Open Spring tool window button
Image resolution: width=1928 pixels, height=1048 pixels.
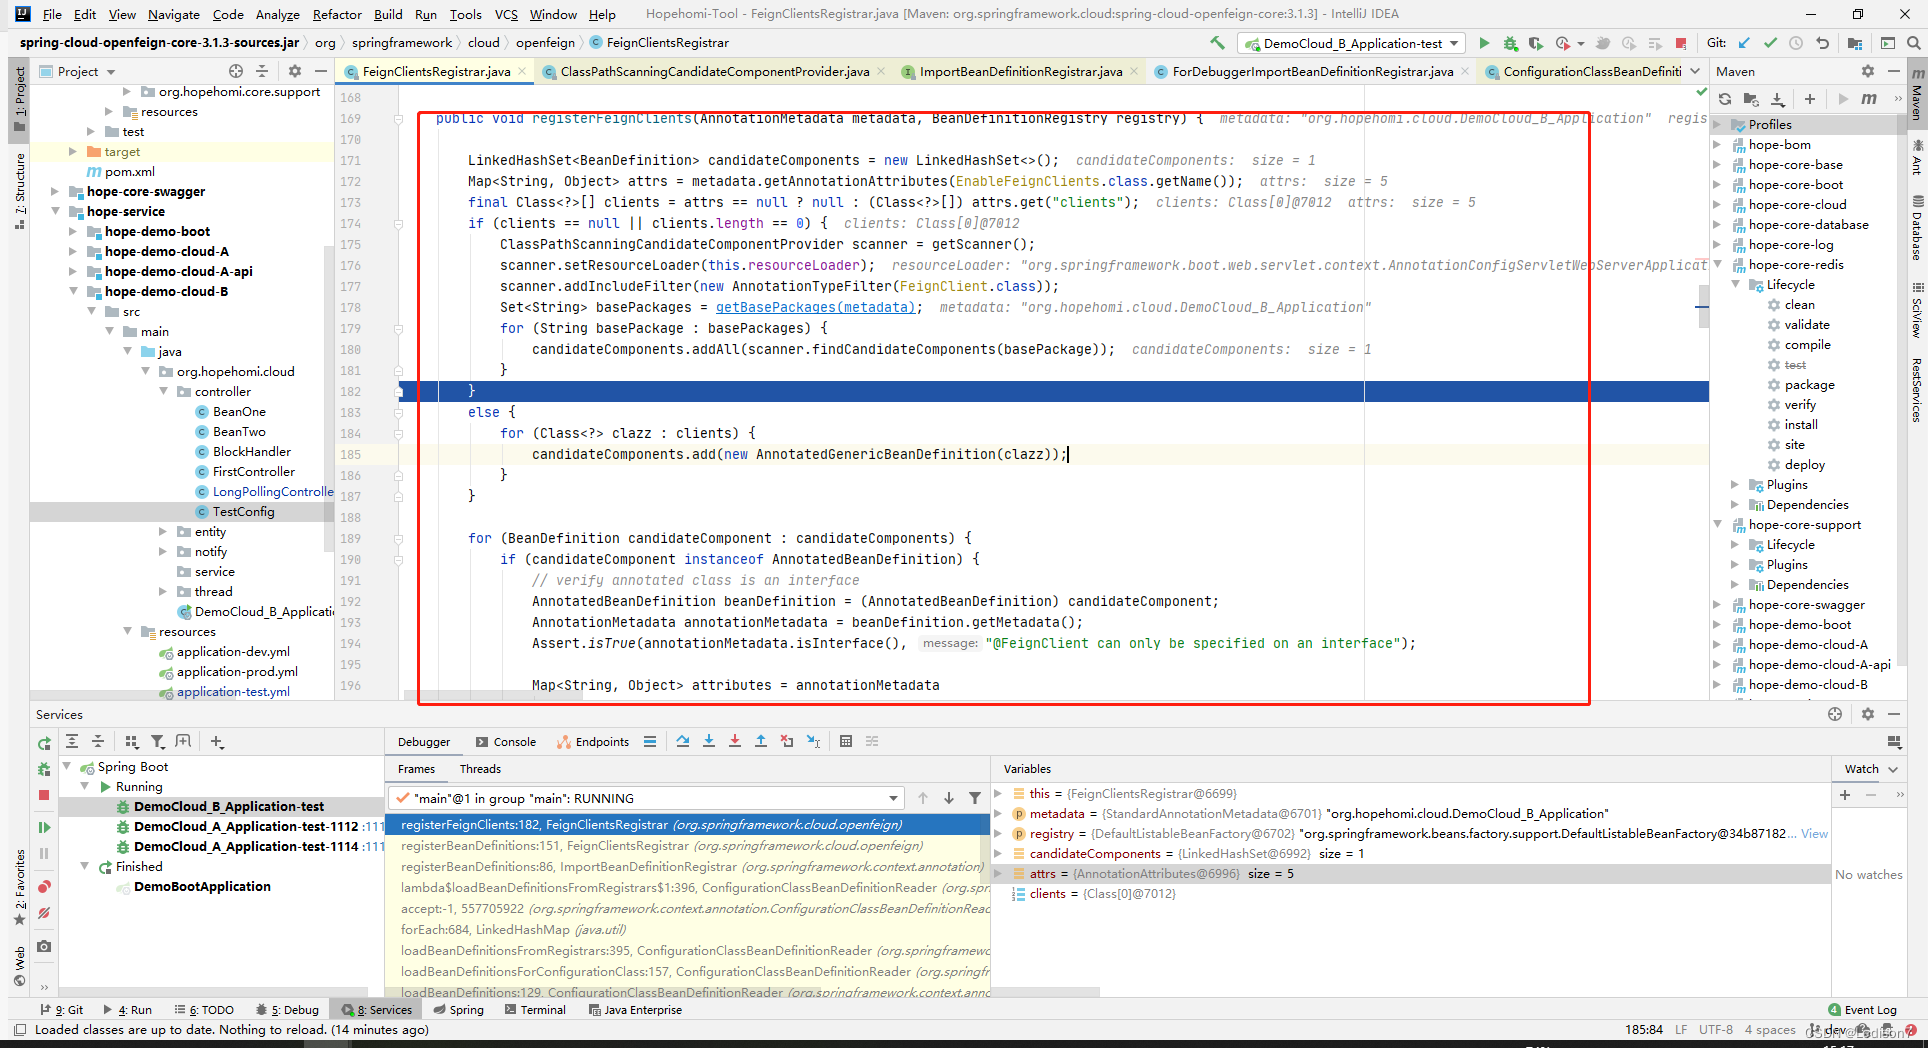[x=459, y=1009]
